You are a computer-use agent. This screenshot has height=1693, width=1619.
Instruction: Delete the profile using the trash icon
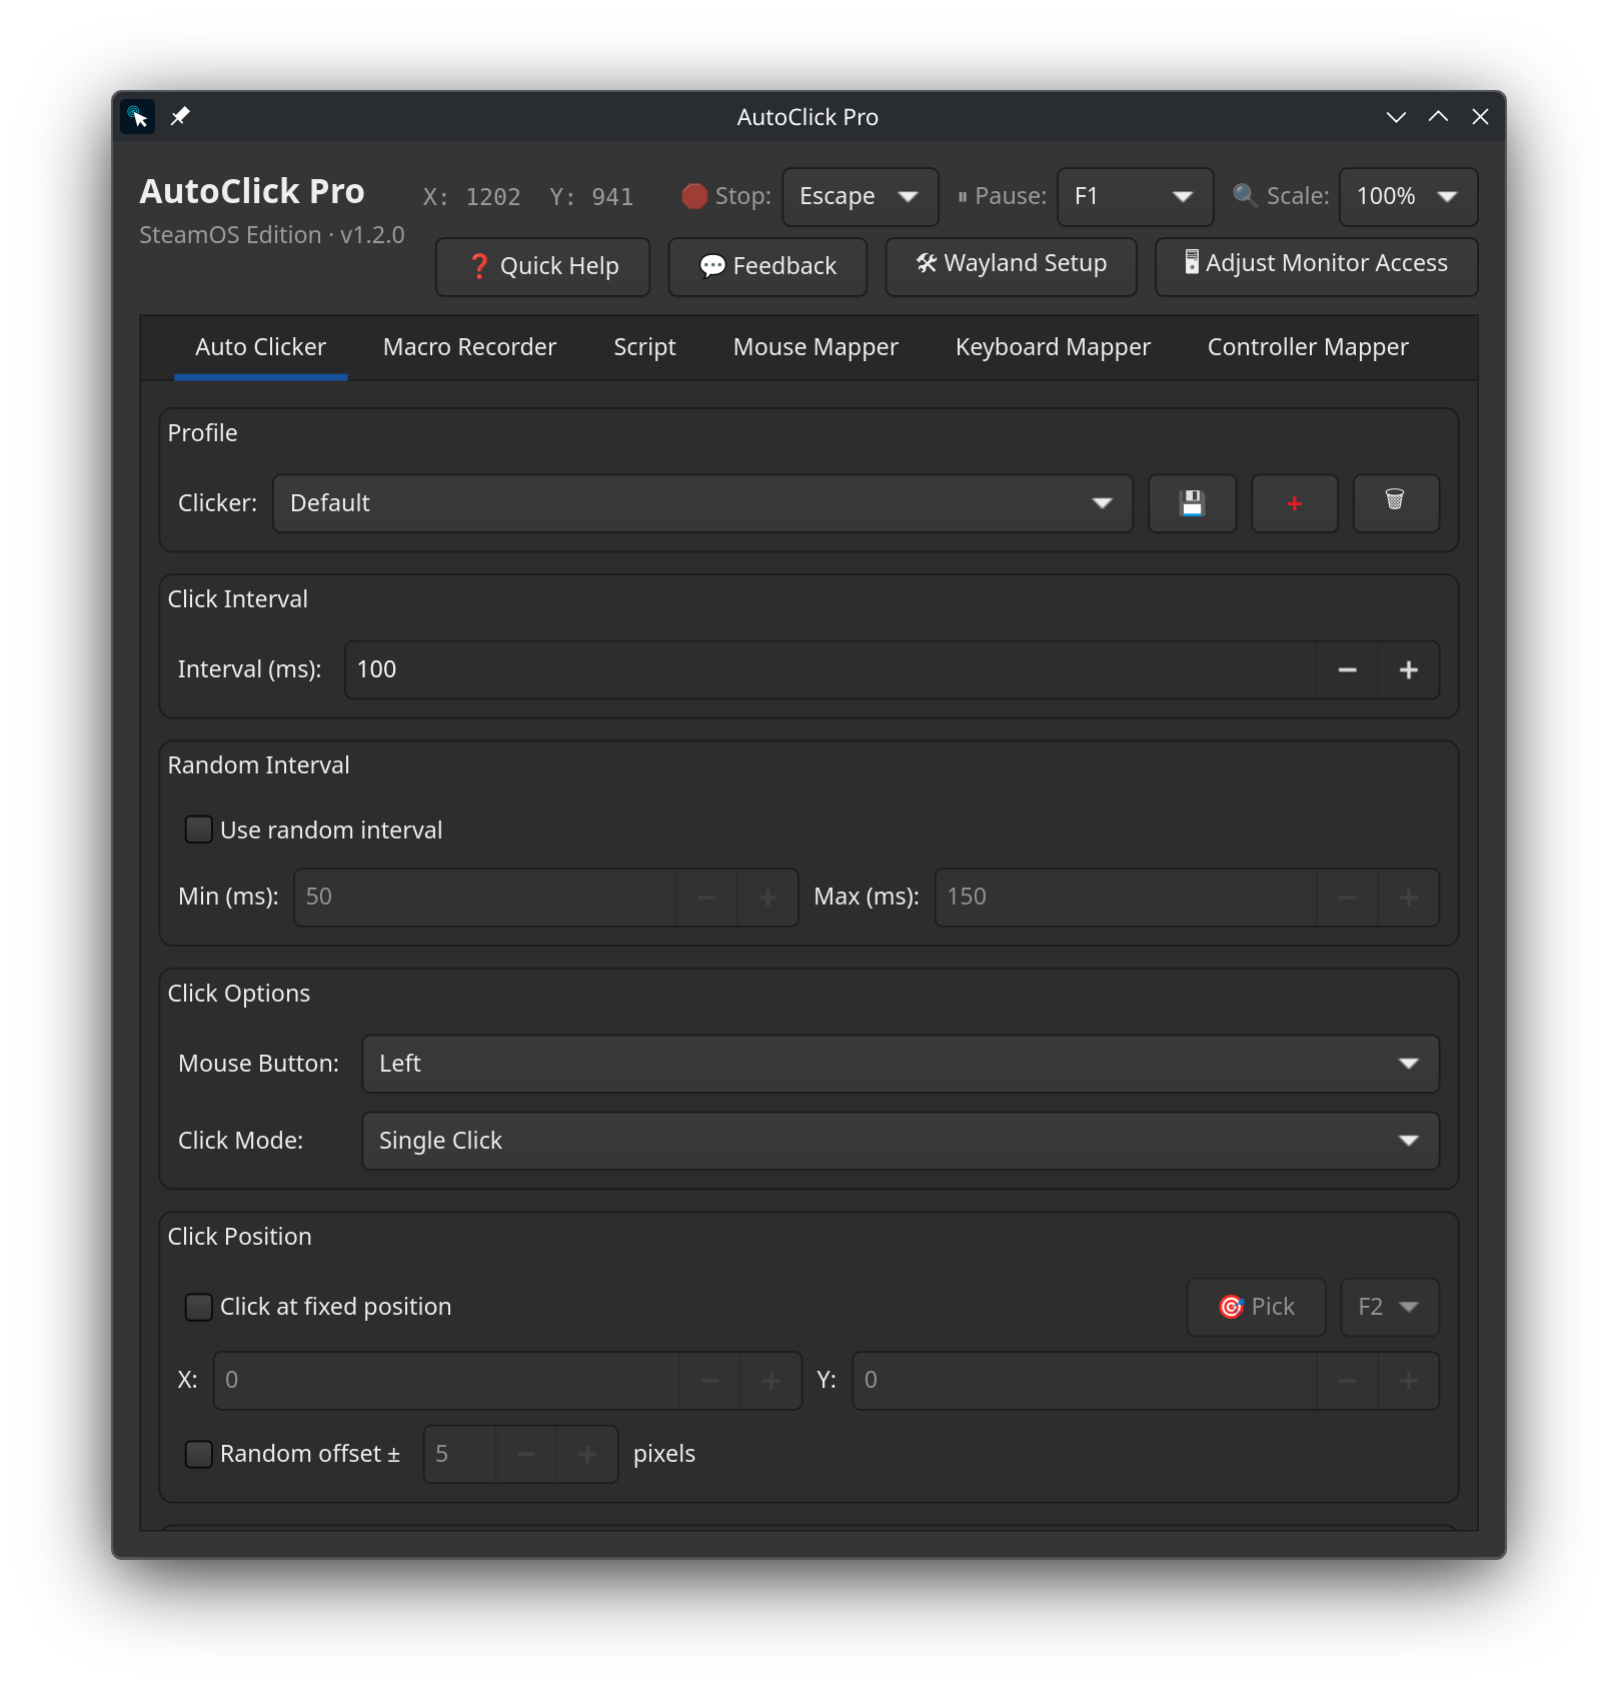coord(1396,503)
